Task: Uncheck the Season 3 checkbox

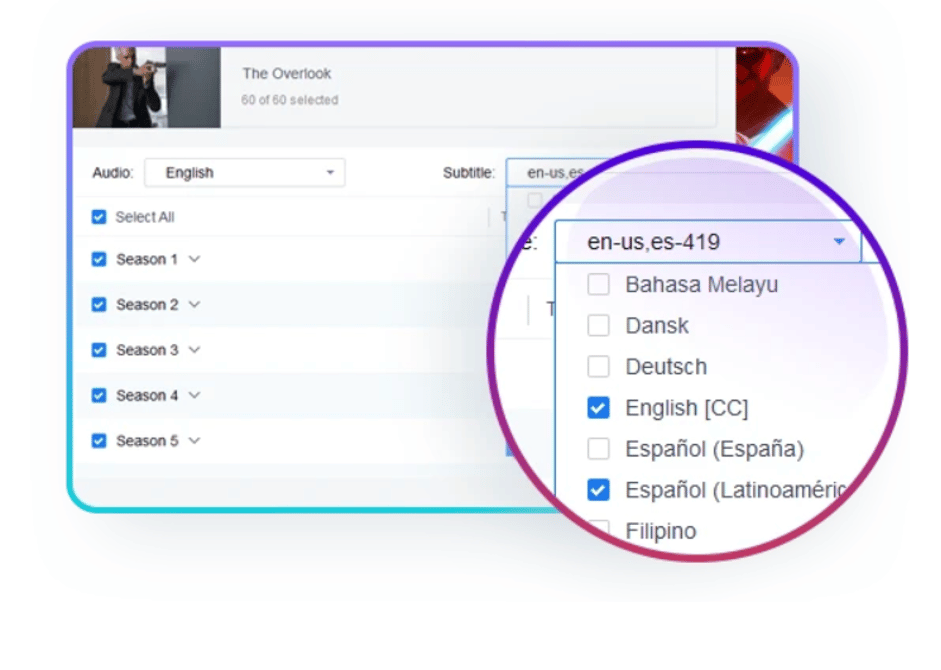Action: coord(99,350)
